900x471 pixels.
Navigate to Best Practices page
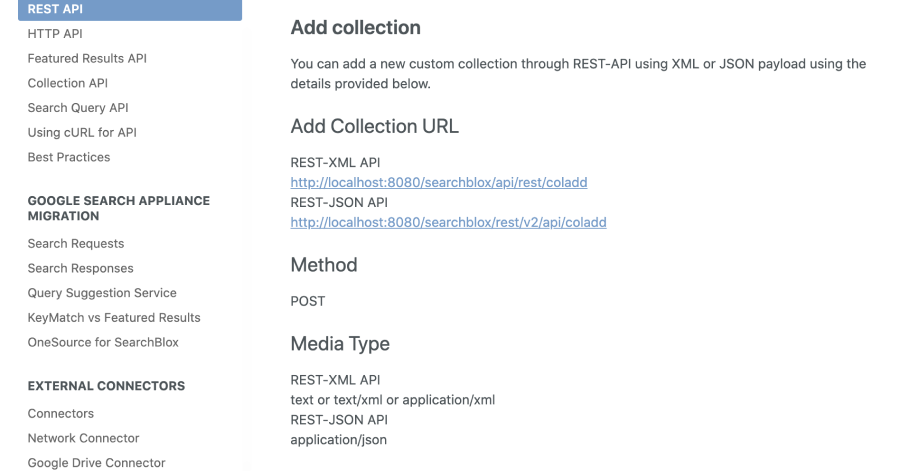[x=69, y=157]
